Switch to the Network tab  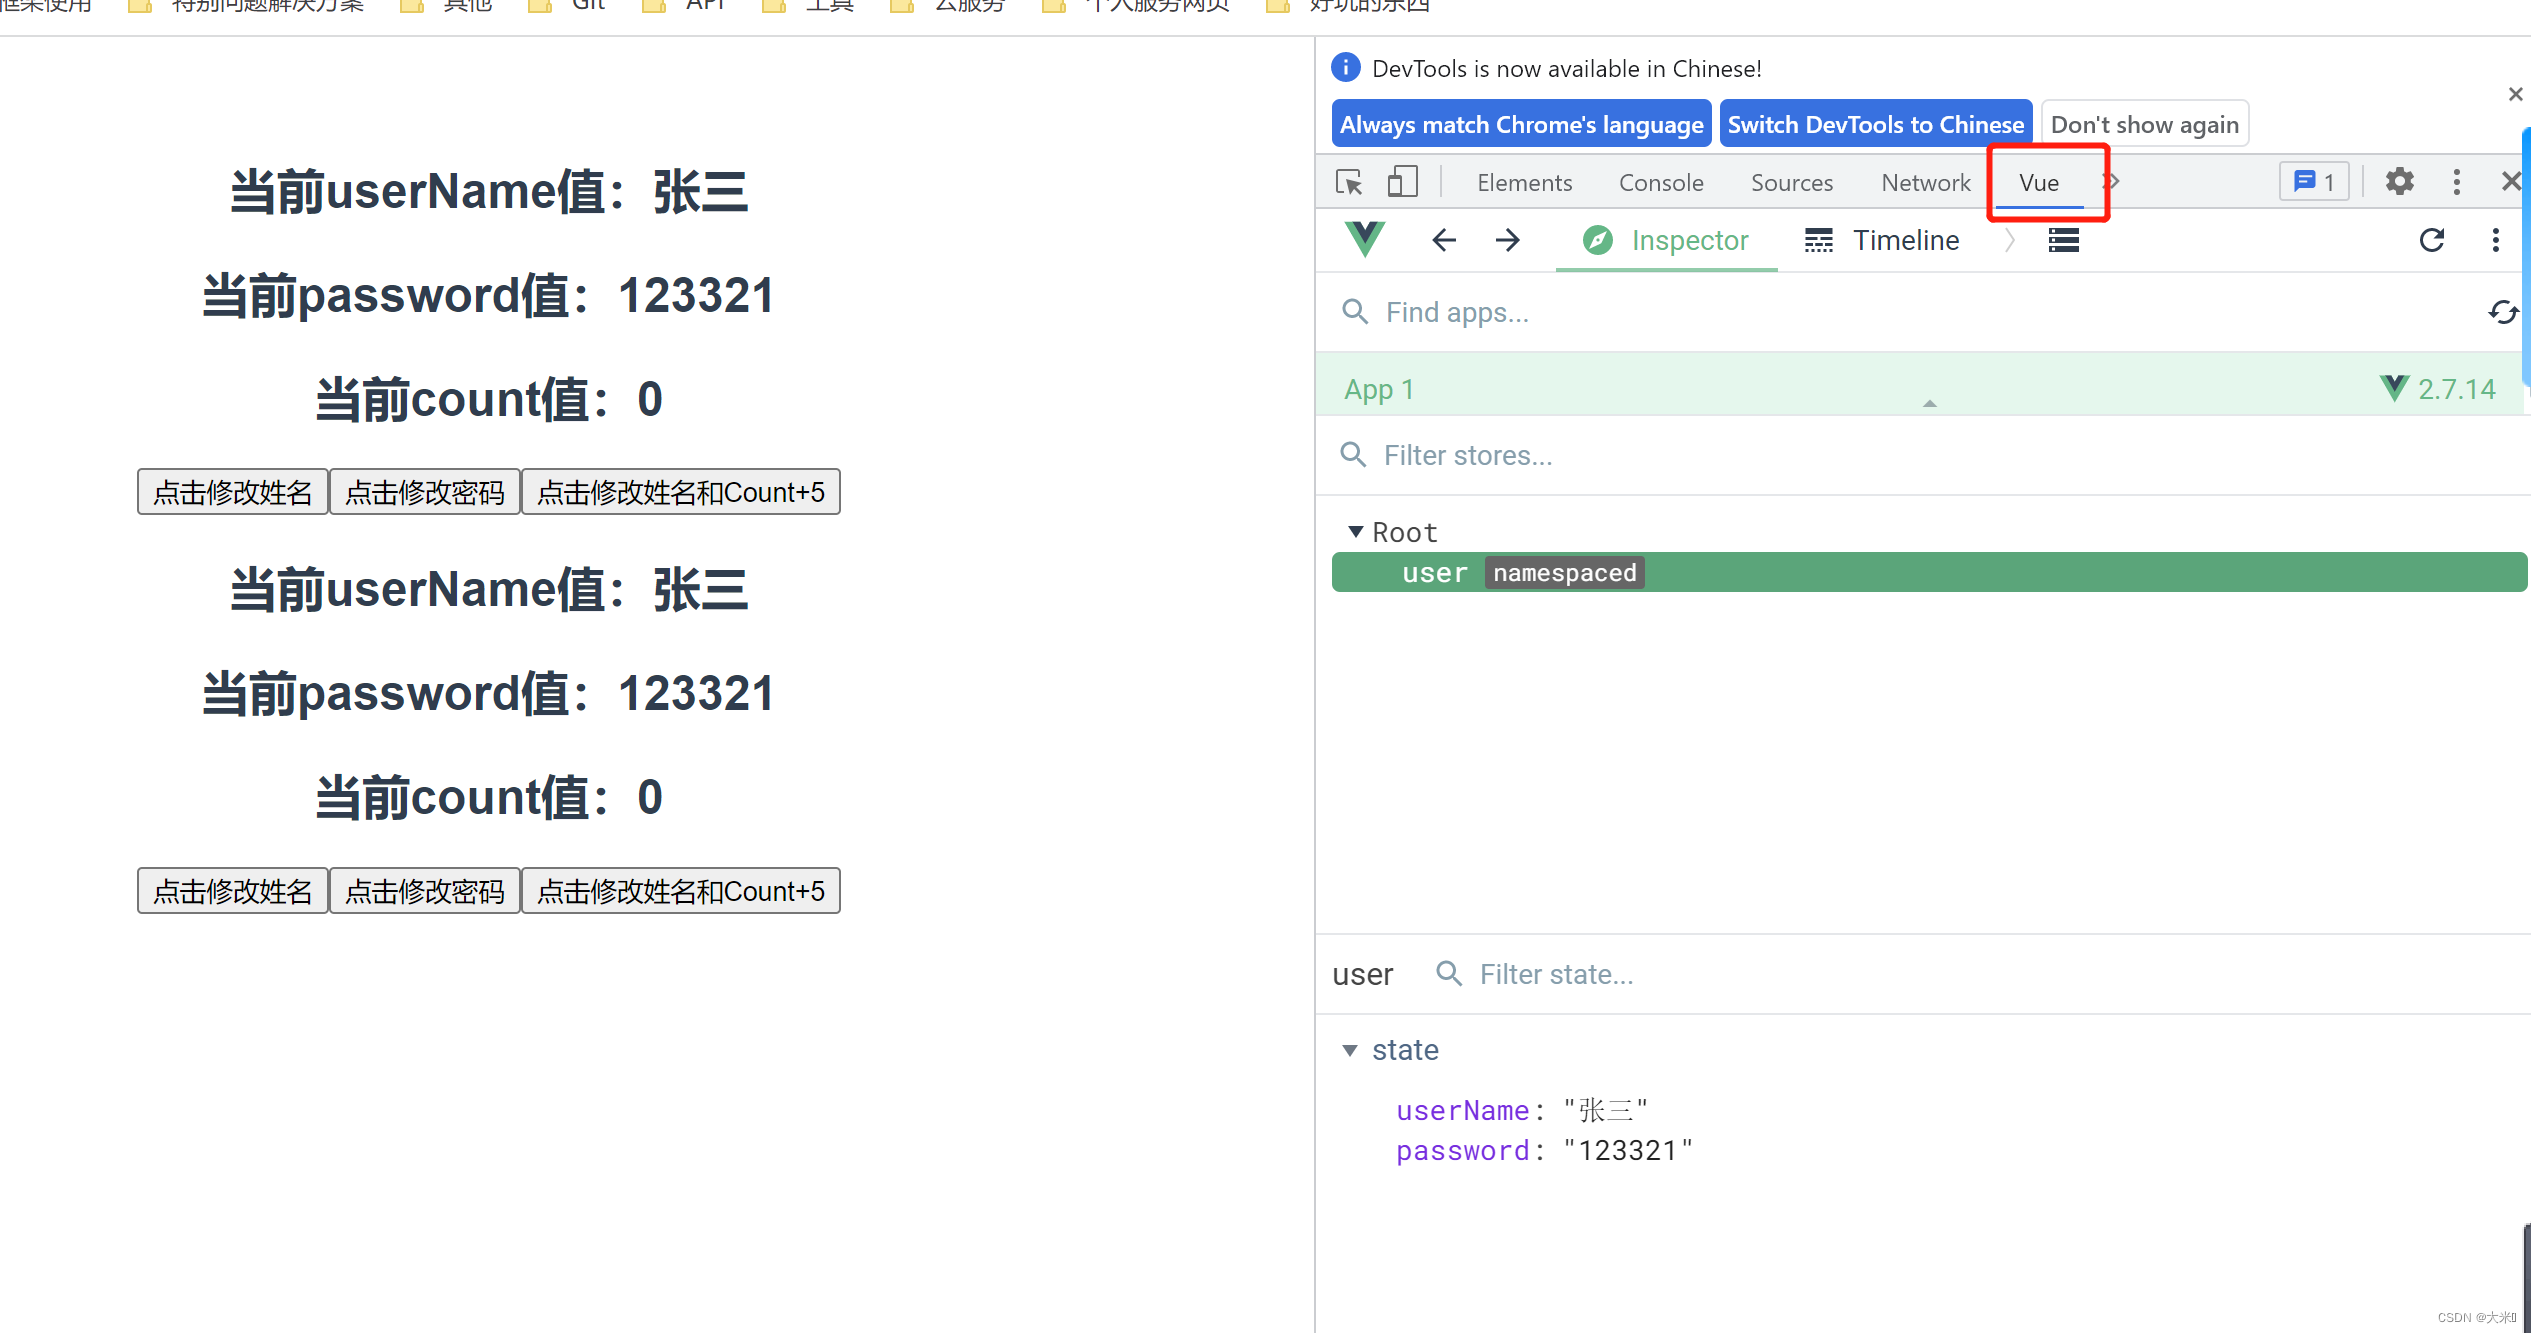(x=1925, y=183)
